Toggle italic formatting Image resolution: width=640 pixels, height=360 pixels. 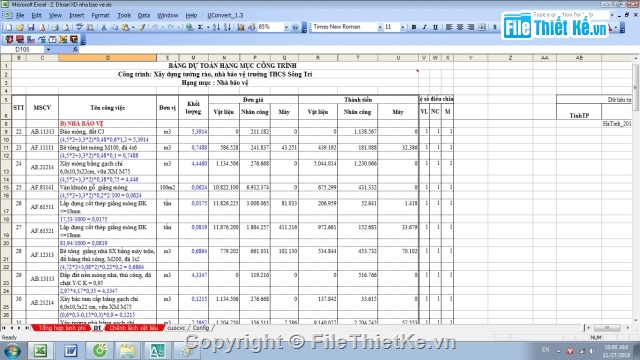(424, 27)
